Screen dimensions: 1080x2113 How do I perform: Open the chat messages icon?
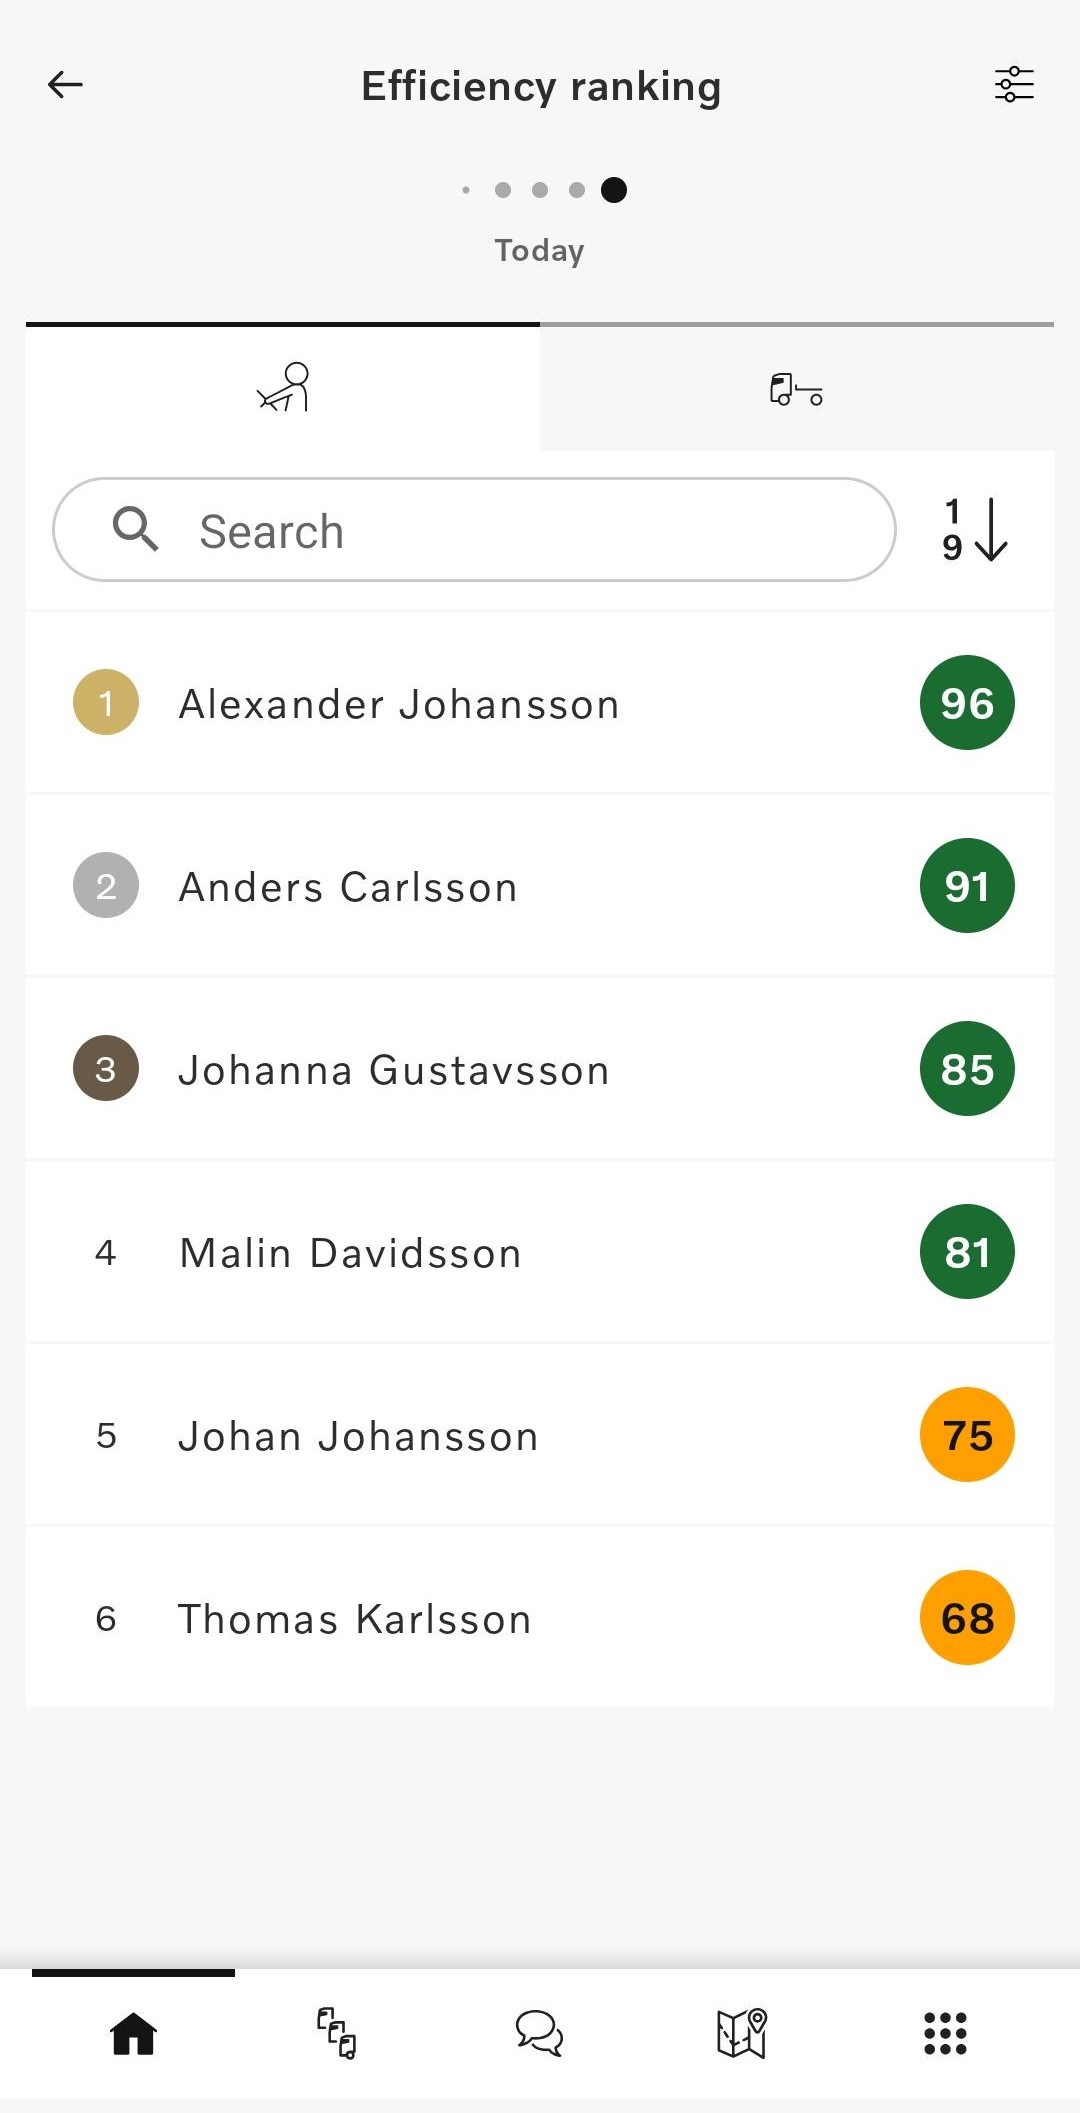tap(540, 2033)
